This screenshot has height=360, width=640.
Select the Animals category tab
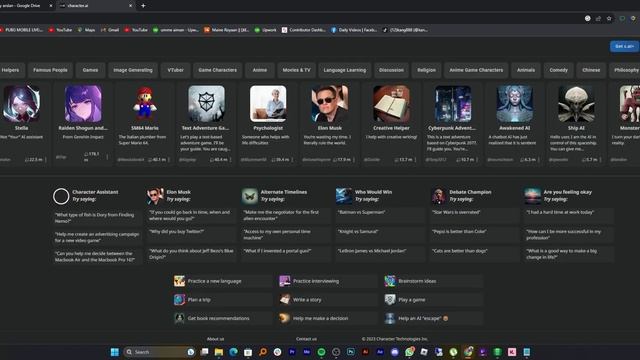[x=526, y=70]
